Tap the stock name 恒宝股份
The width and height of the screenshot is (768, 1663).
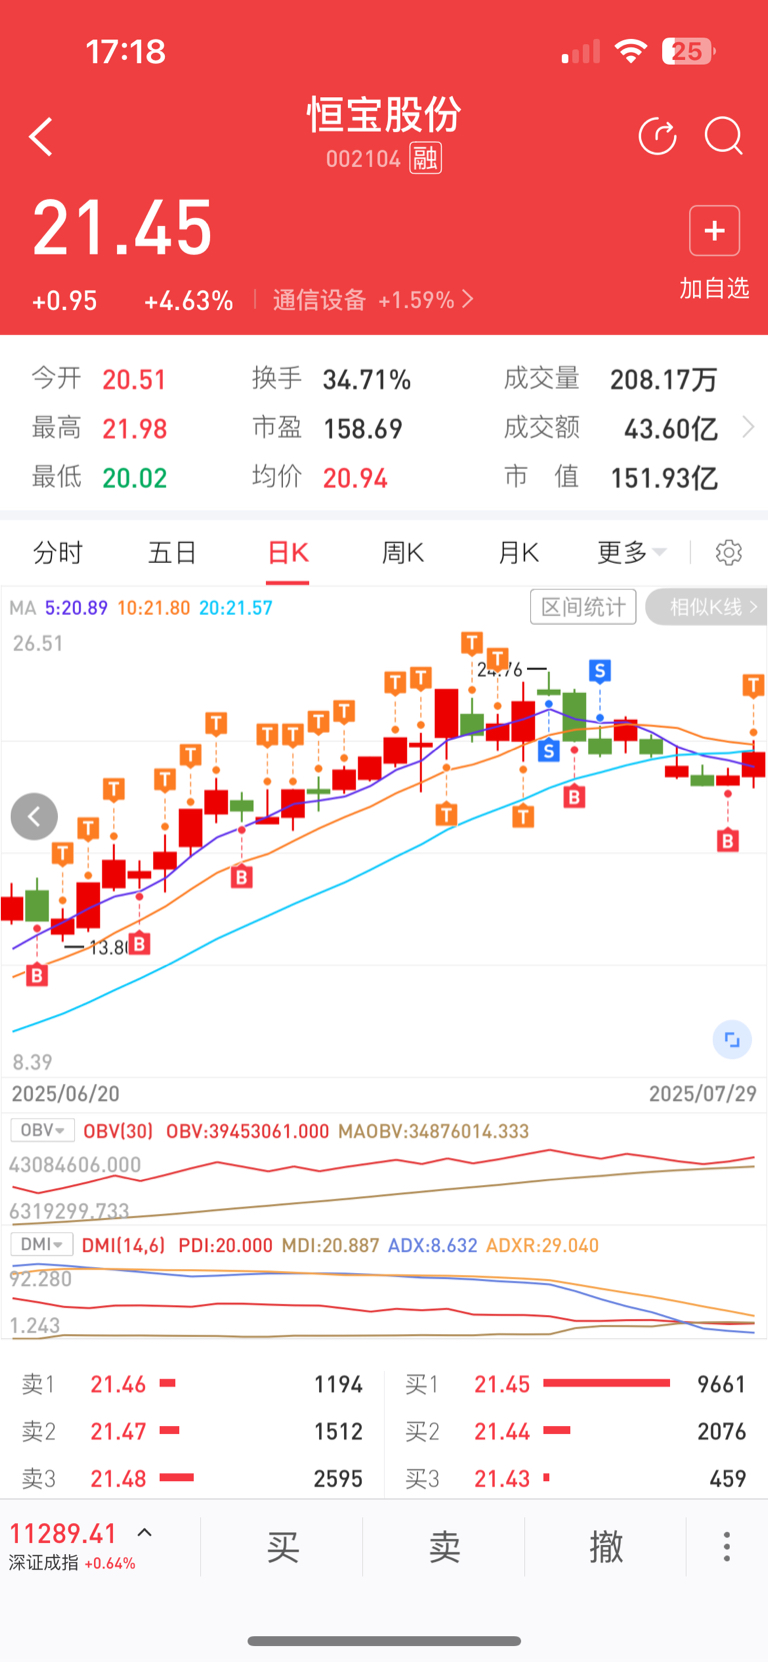[x=384, y=115]
